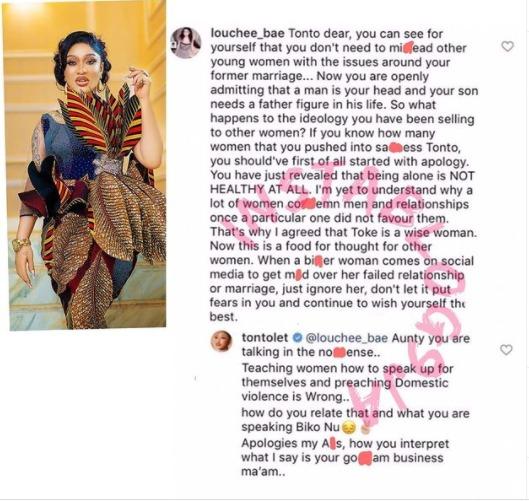Click the hand emoji ending the Biko Nu line
The height and width of the screenshot is (502, 529).
coord(366,429)
